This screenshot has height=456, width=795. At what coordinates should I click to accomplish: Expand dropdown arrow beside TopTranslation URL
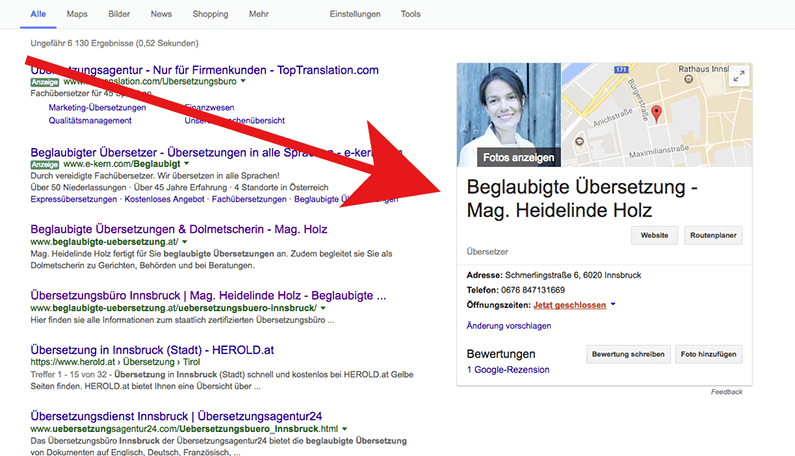pos(243,81)
